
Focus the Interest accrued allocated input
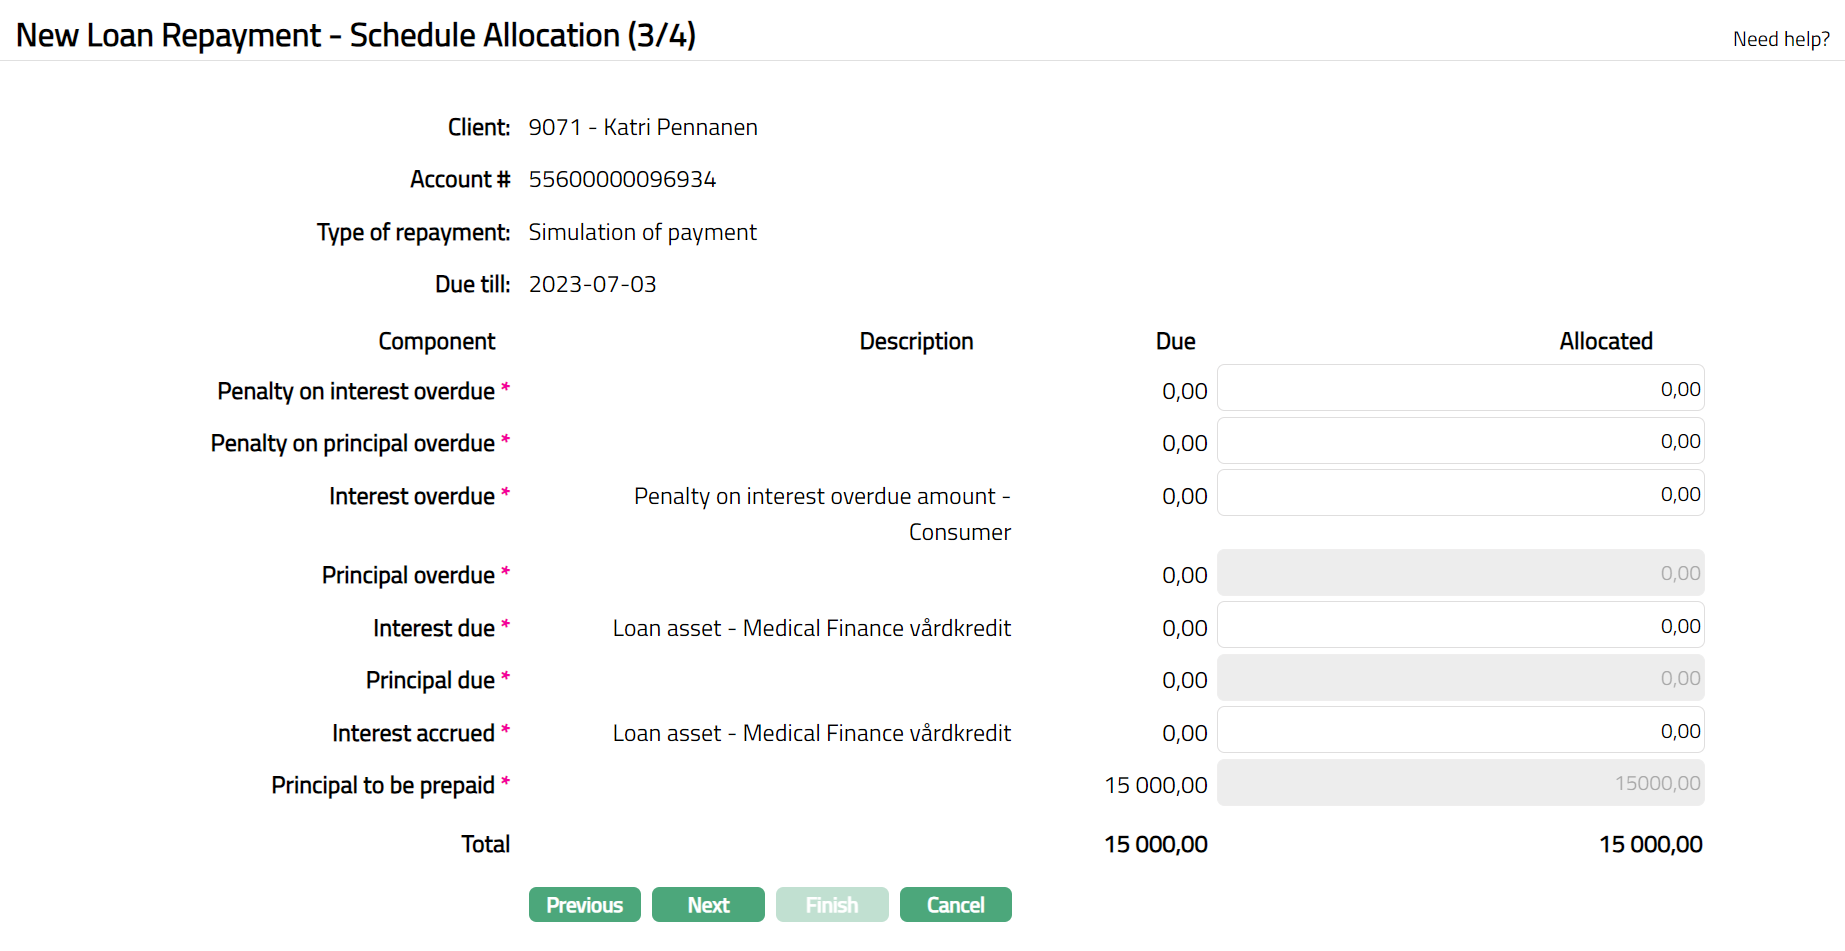click(x=1460, y=731)
